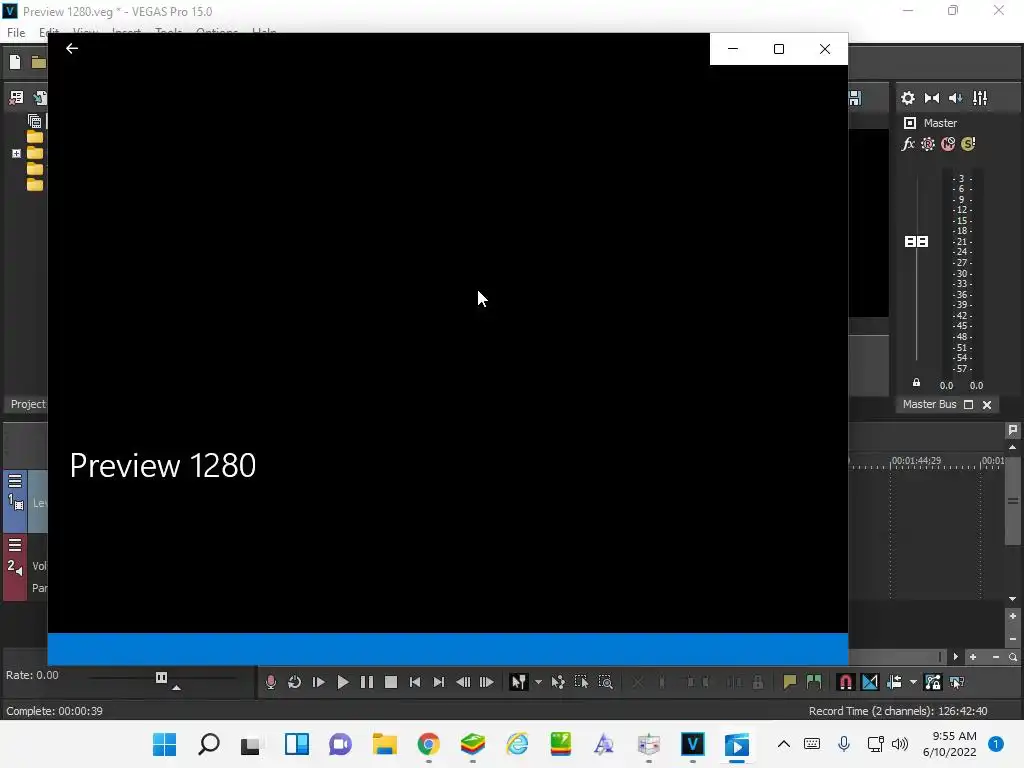This screenshot has height=768, width=1024.
Task: Open track 1 hamburger menu
Action: (x=15, y=481)
